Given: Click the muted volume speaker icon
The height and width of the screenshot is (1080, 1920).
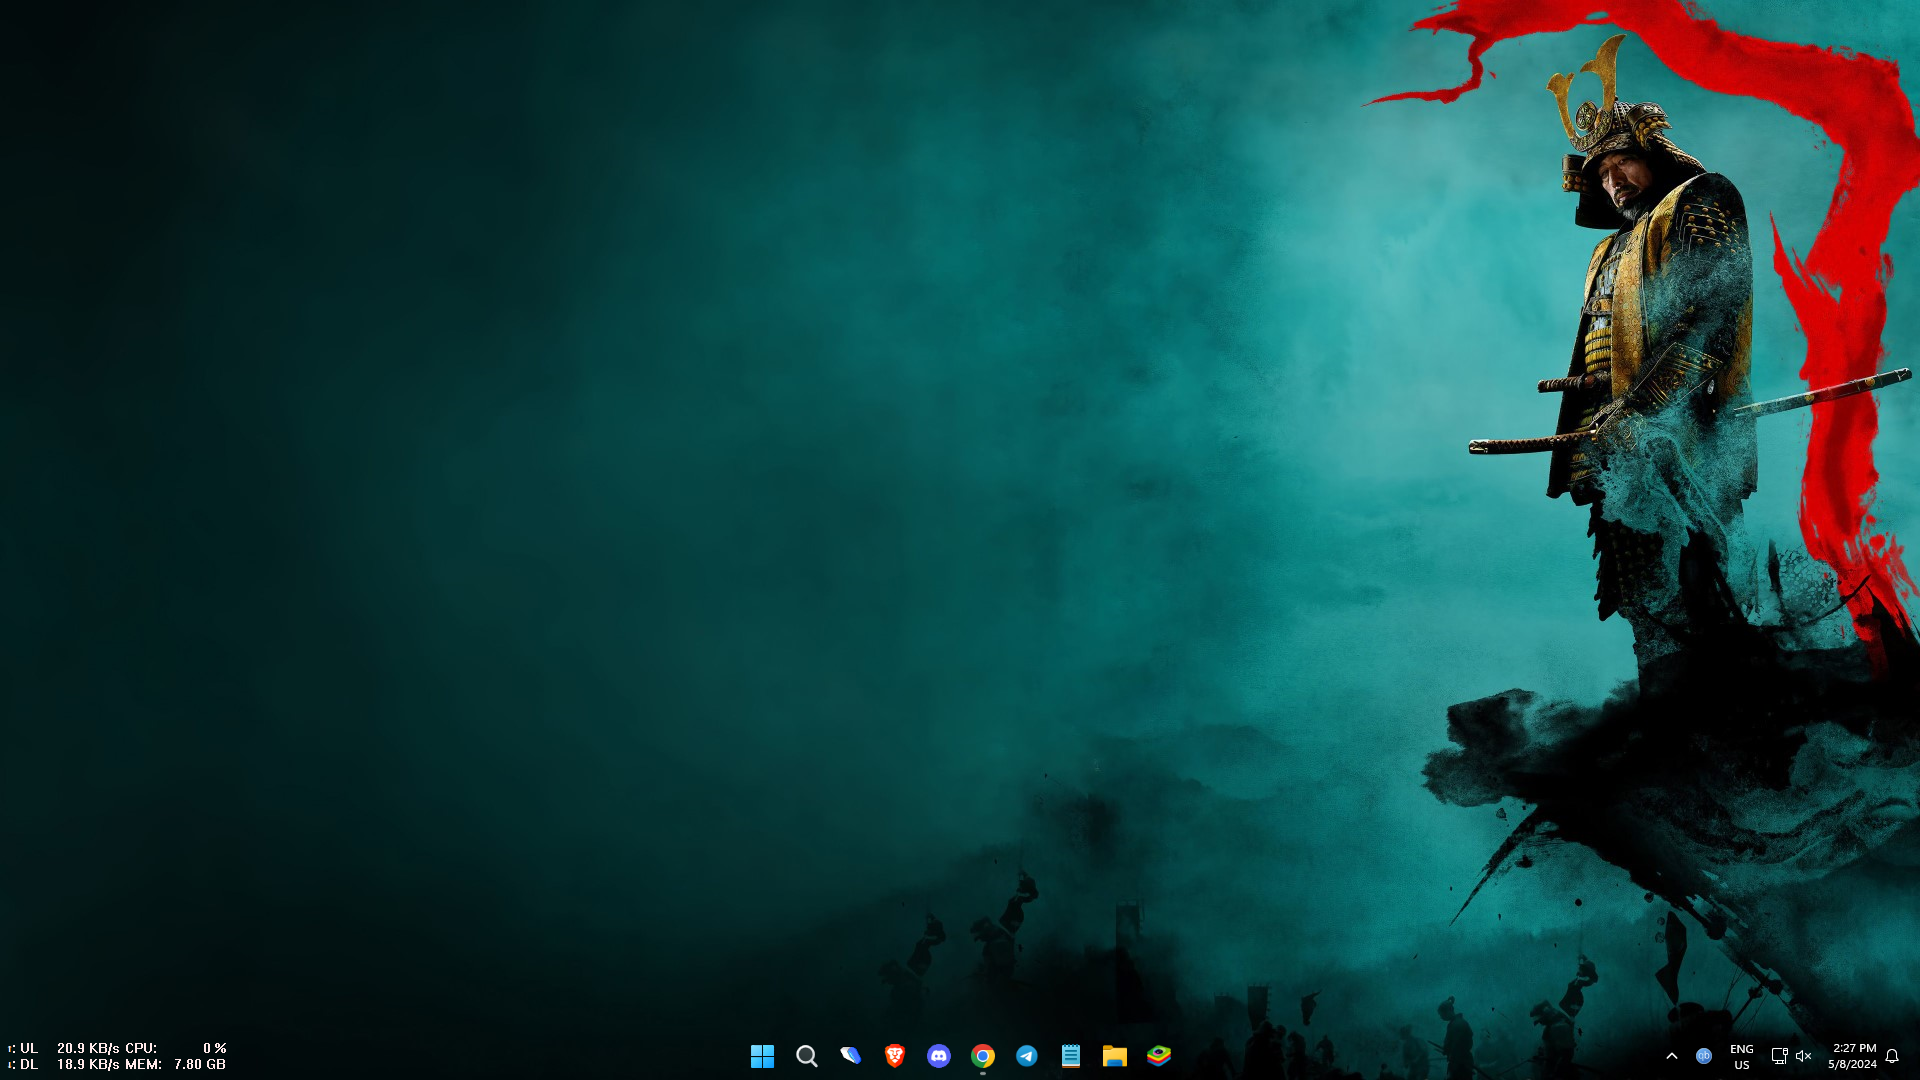Looking at the screenshot, I should 1804,1056.
